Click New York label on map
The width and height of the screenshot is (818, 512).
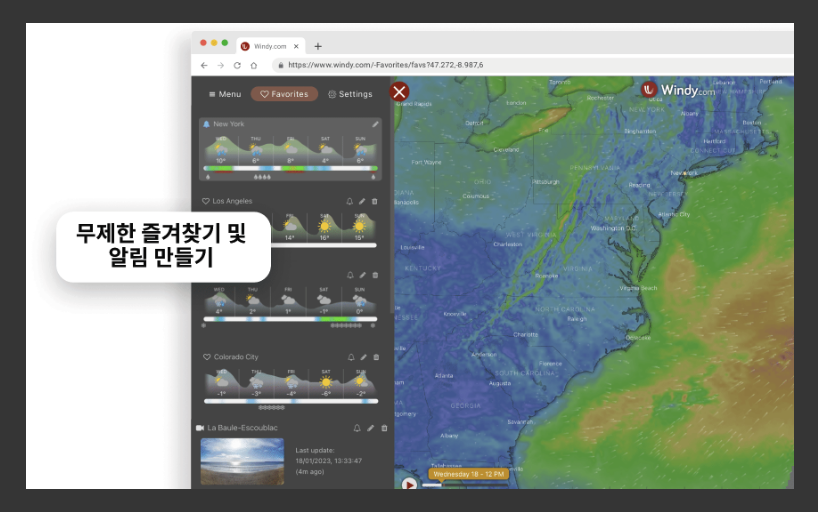[683, 173]
